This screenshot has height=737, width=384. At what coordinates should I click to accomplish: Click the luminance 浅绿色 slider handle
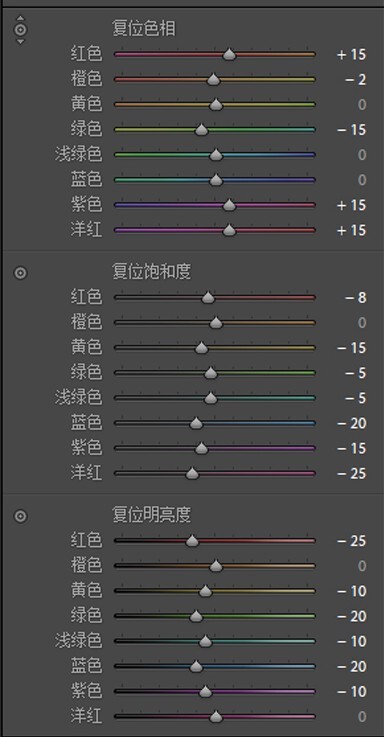pyautogui.click(x=205, y=642)
